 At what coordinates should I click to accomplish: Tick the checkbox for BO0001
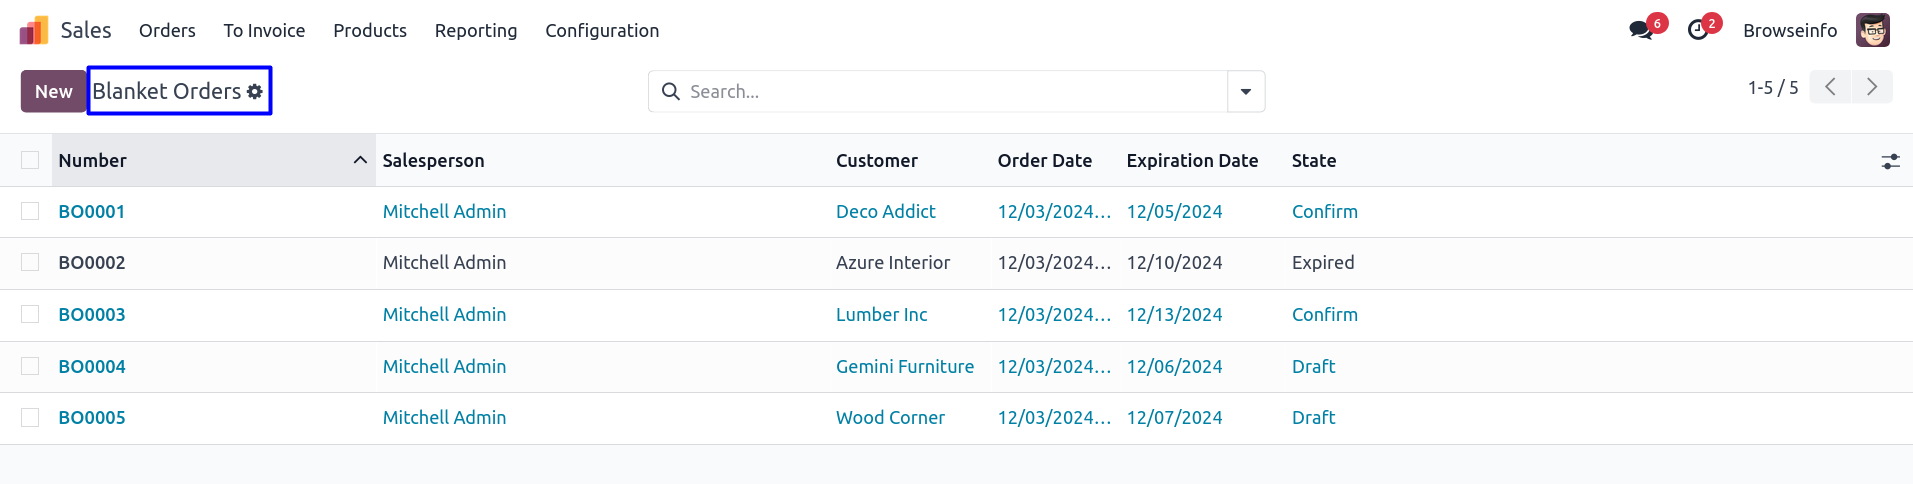(30, 211)
